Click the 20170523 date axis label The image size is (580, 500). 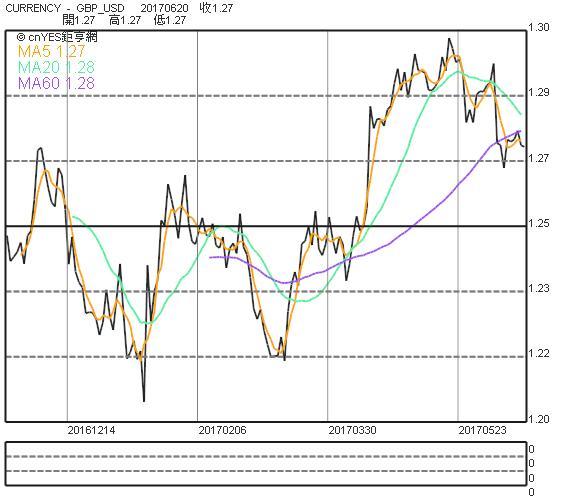click(482, 430)
